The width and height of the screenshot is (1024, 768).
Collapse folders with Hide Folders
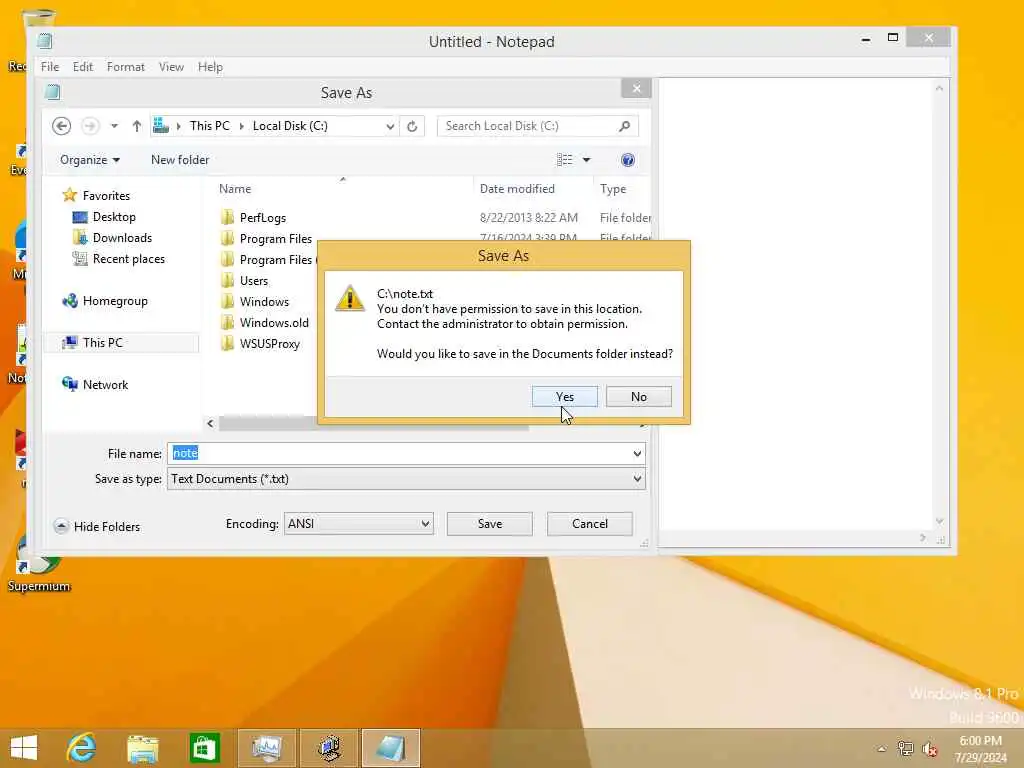[97, 526]
